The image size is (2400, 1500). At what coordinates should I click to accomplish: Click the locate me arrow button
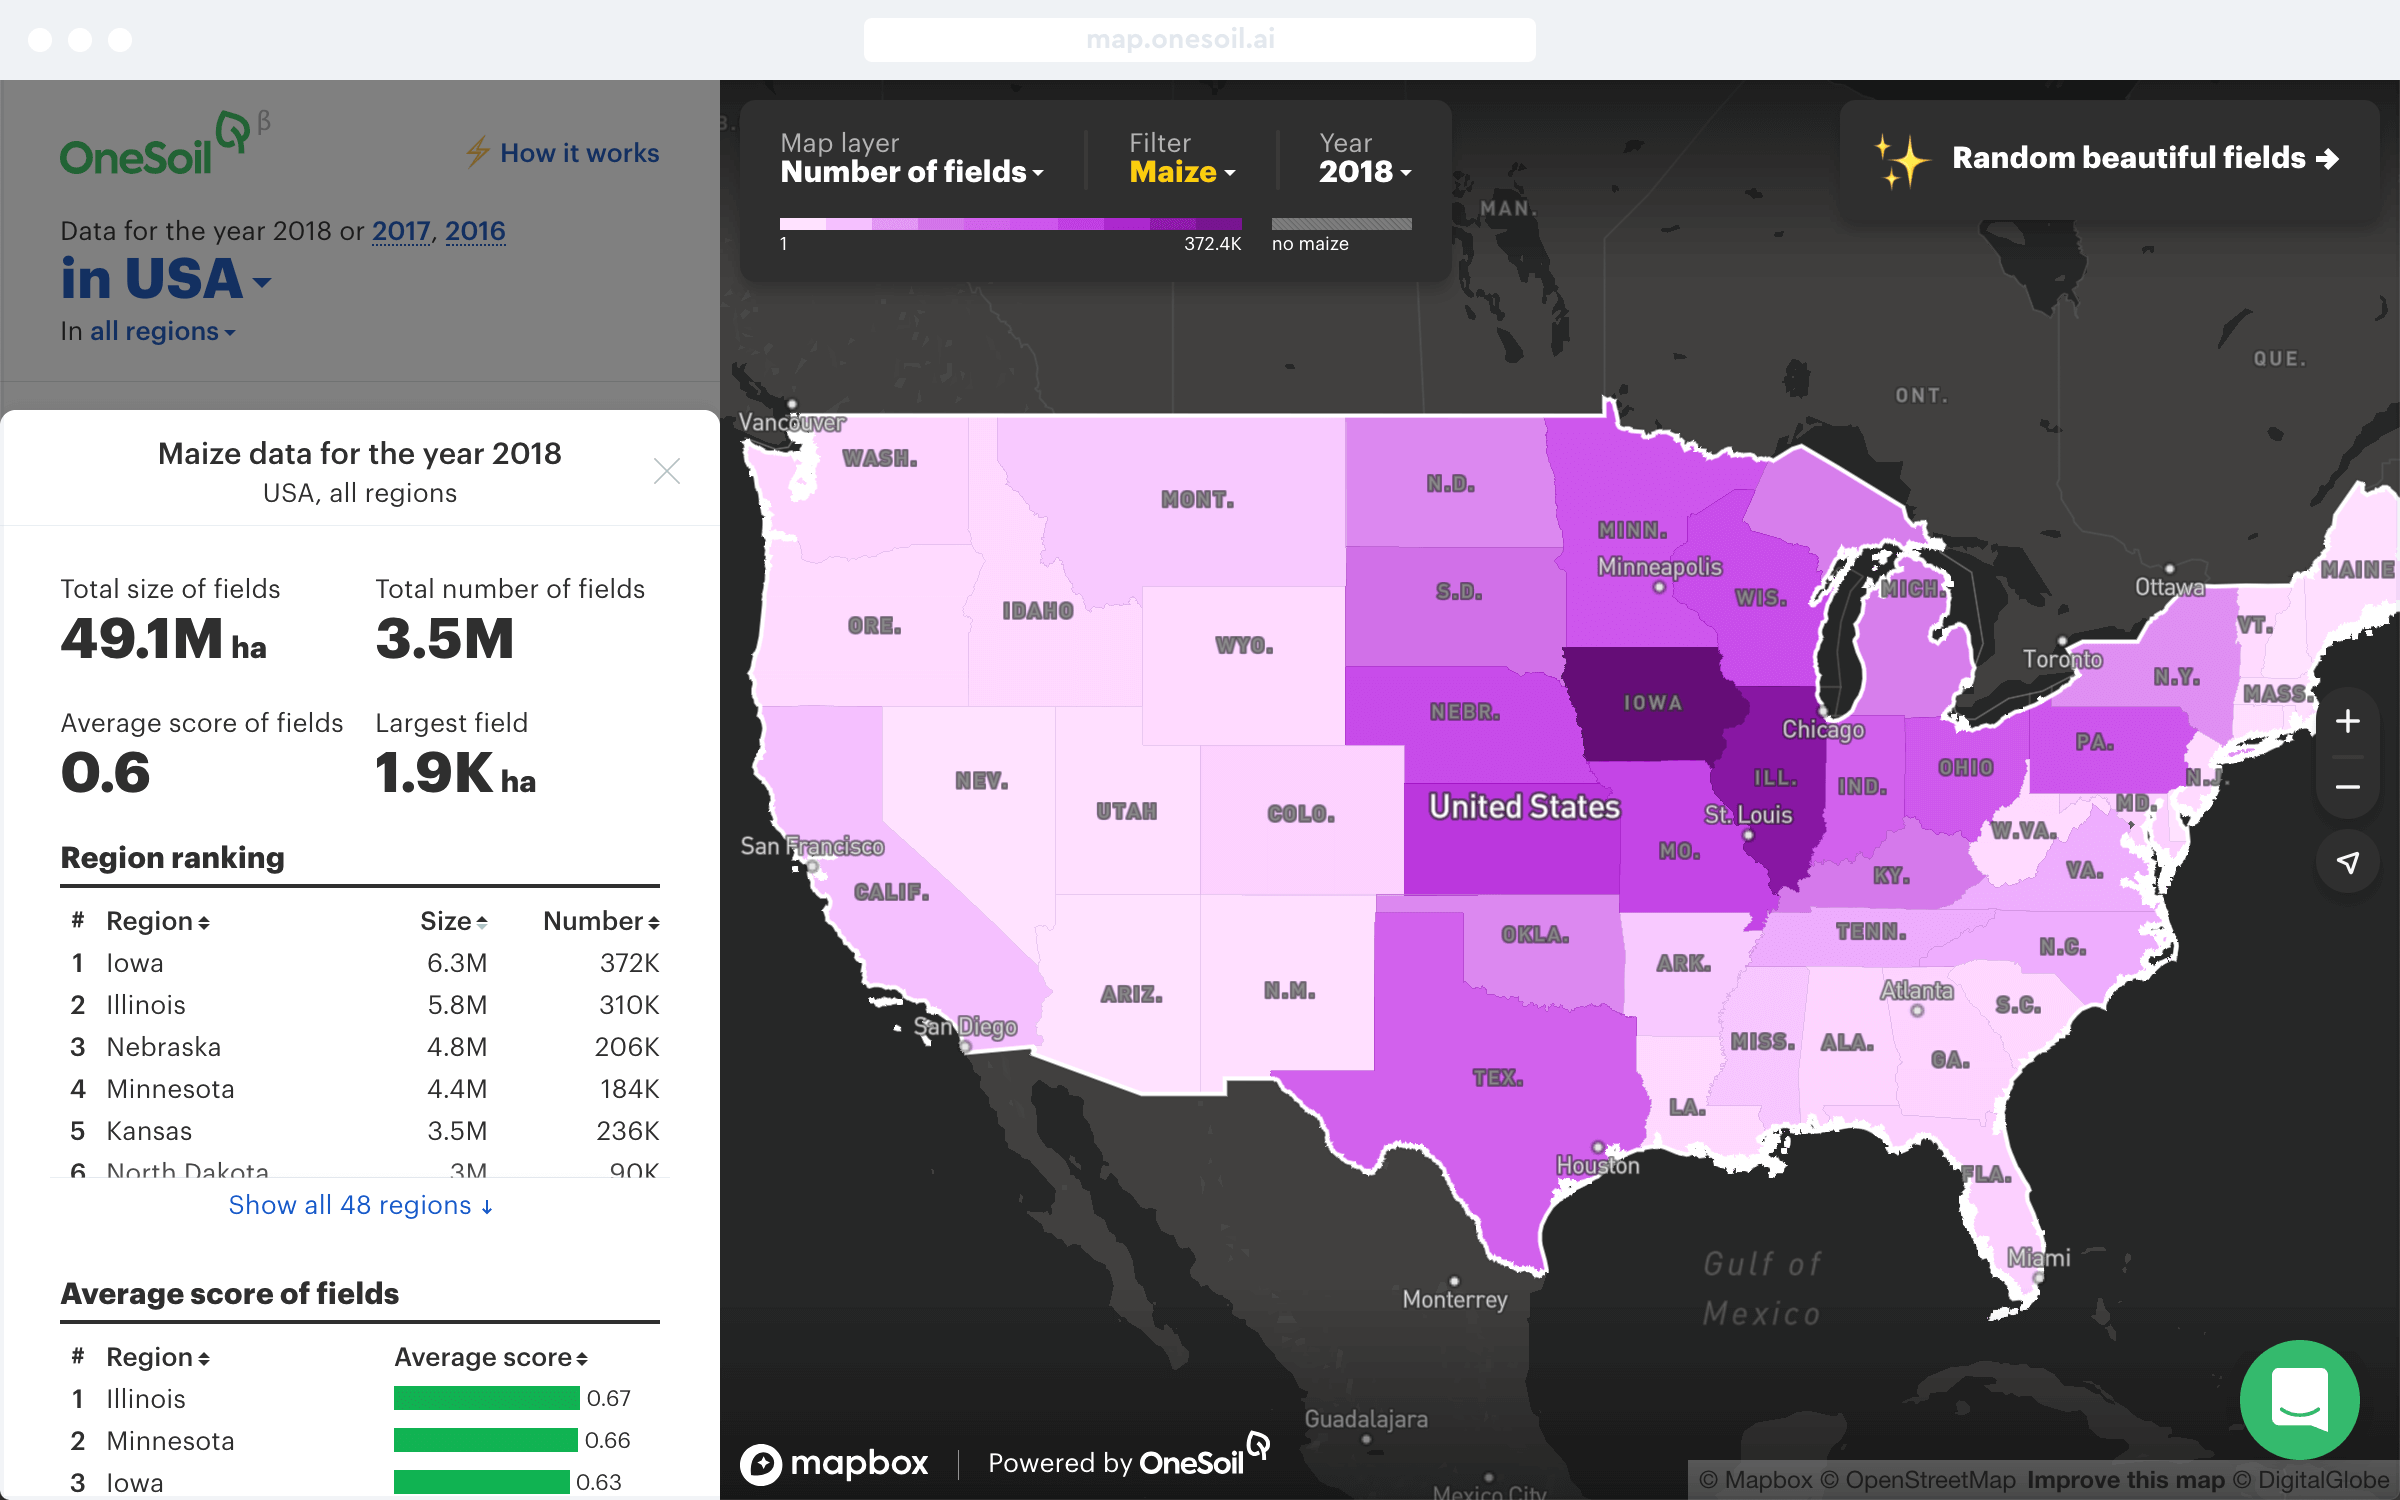point(2347,861)
